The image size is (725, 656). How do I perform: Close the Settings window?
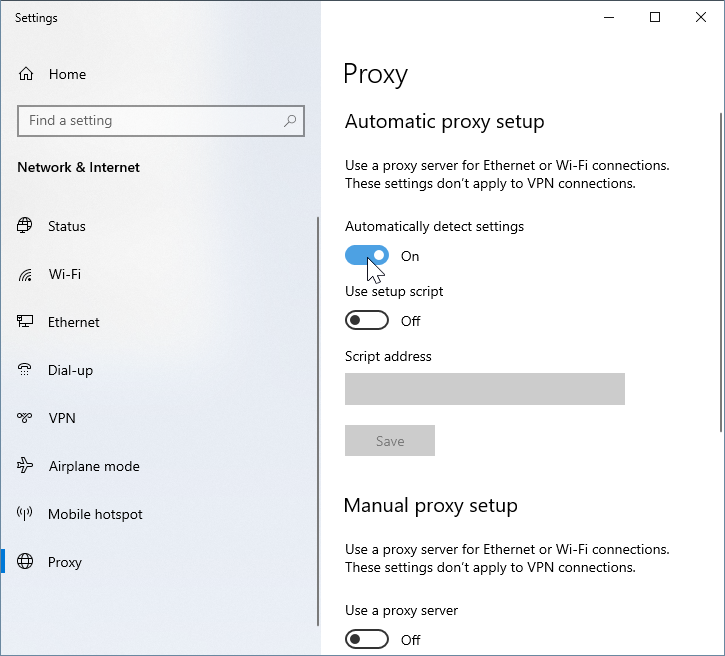coord(700,18)
